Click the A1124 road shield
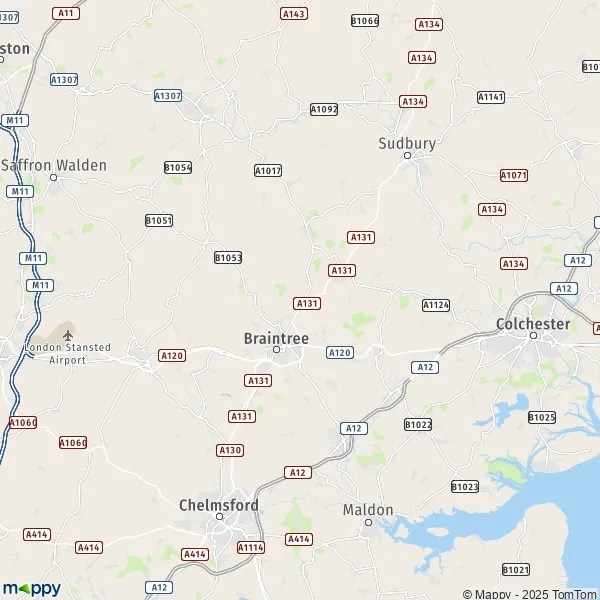The height and width of the screenshot is (600, 600). 436,305
